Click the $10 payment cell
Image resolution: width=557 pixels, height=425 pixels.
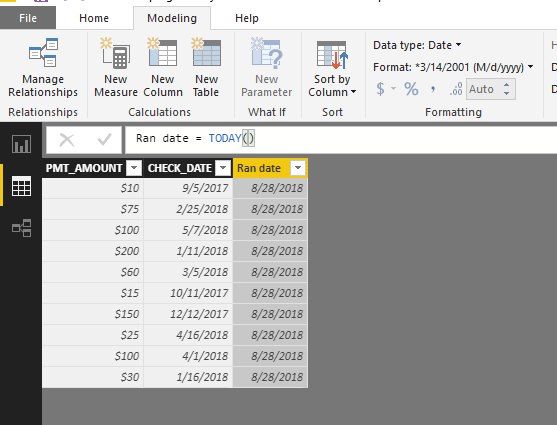(93, 188)
